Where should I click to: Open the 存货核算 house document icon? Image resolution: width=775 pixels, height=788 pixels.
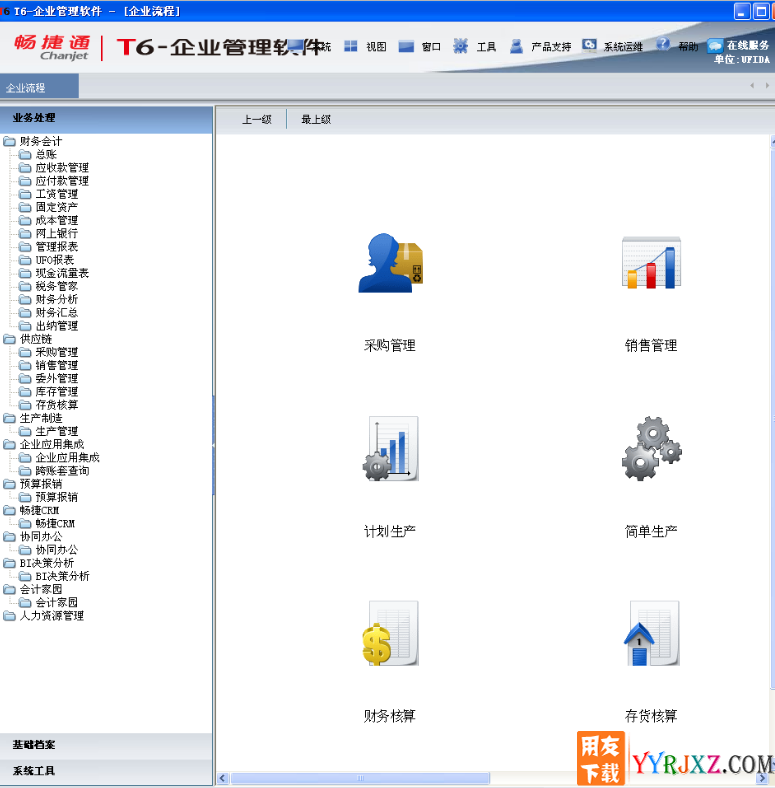tap(651, 633)
